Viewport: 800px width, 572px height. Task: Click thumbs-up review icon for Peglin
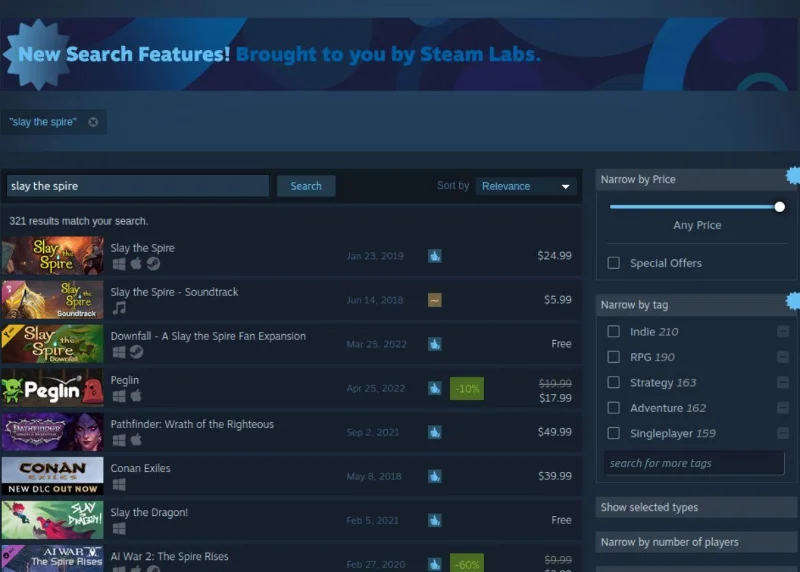(435, 388)
